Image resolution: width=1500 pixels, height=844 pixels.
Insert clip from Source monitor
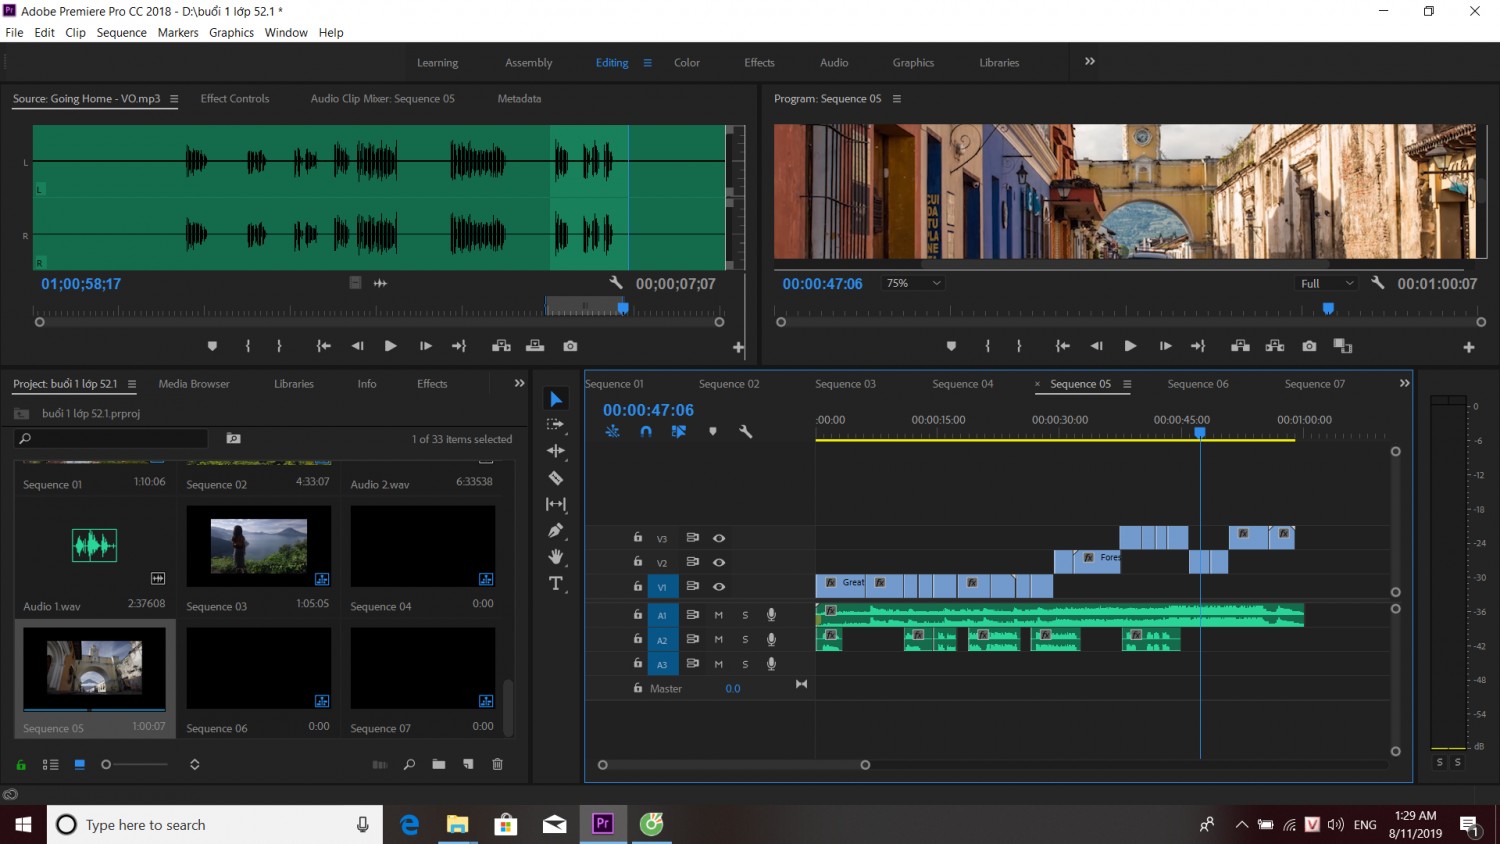[501, 346]
